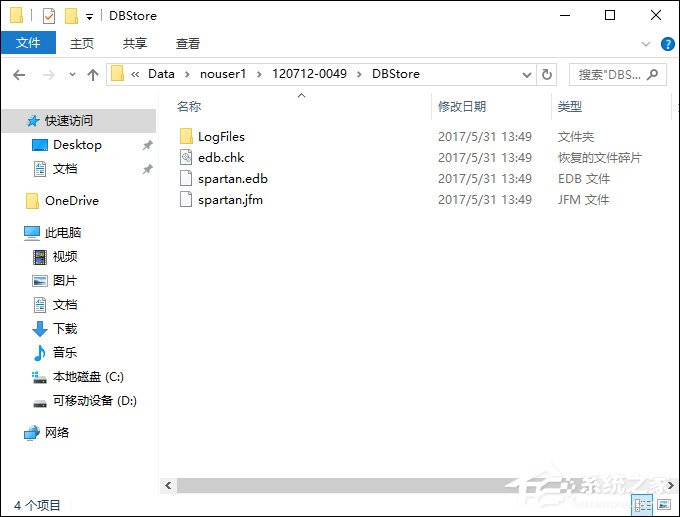Go forward with the right arrow

pos(49,75)
